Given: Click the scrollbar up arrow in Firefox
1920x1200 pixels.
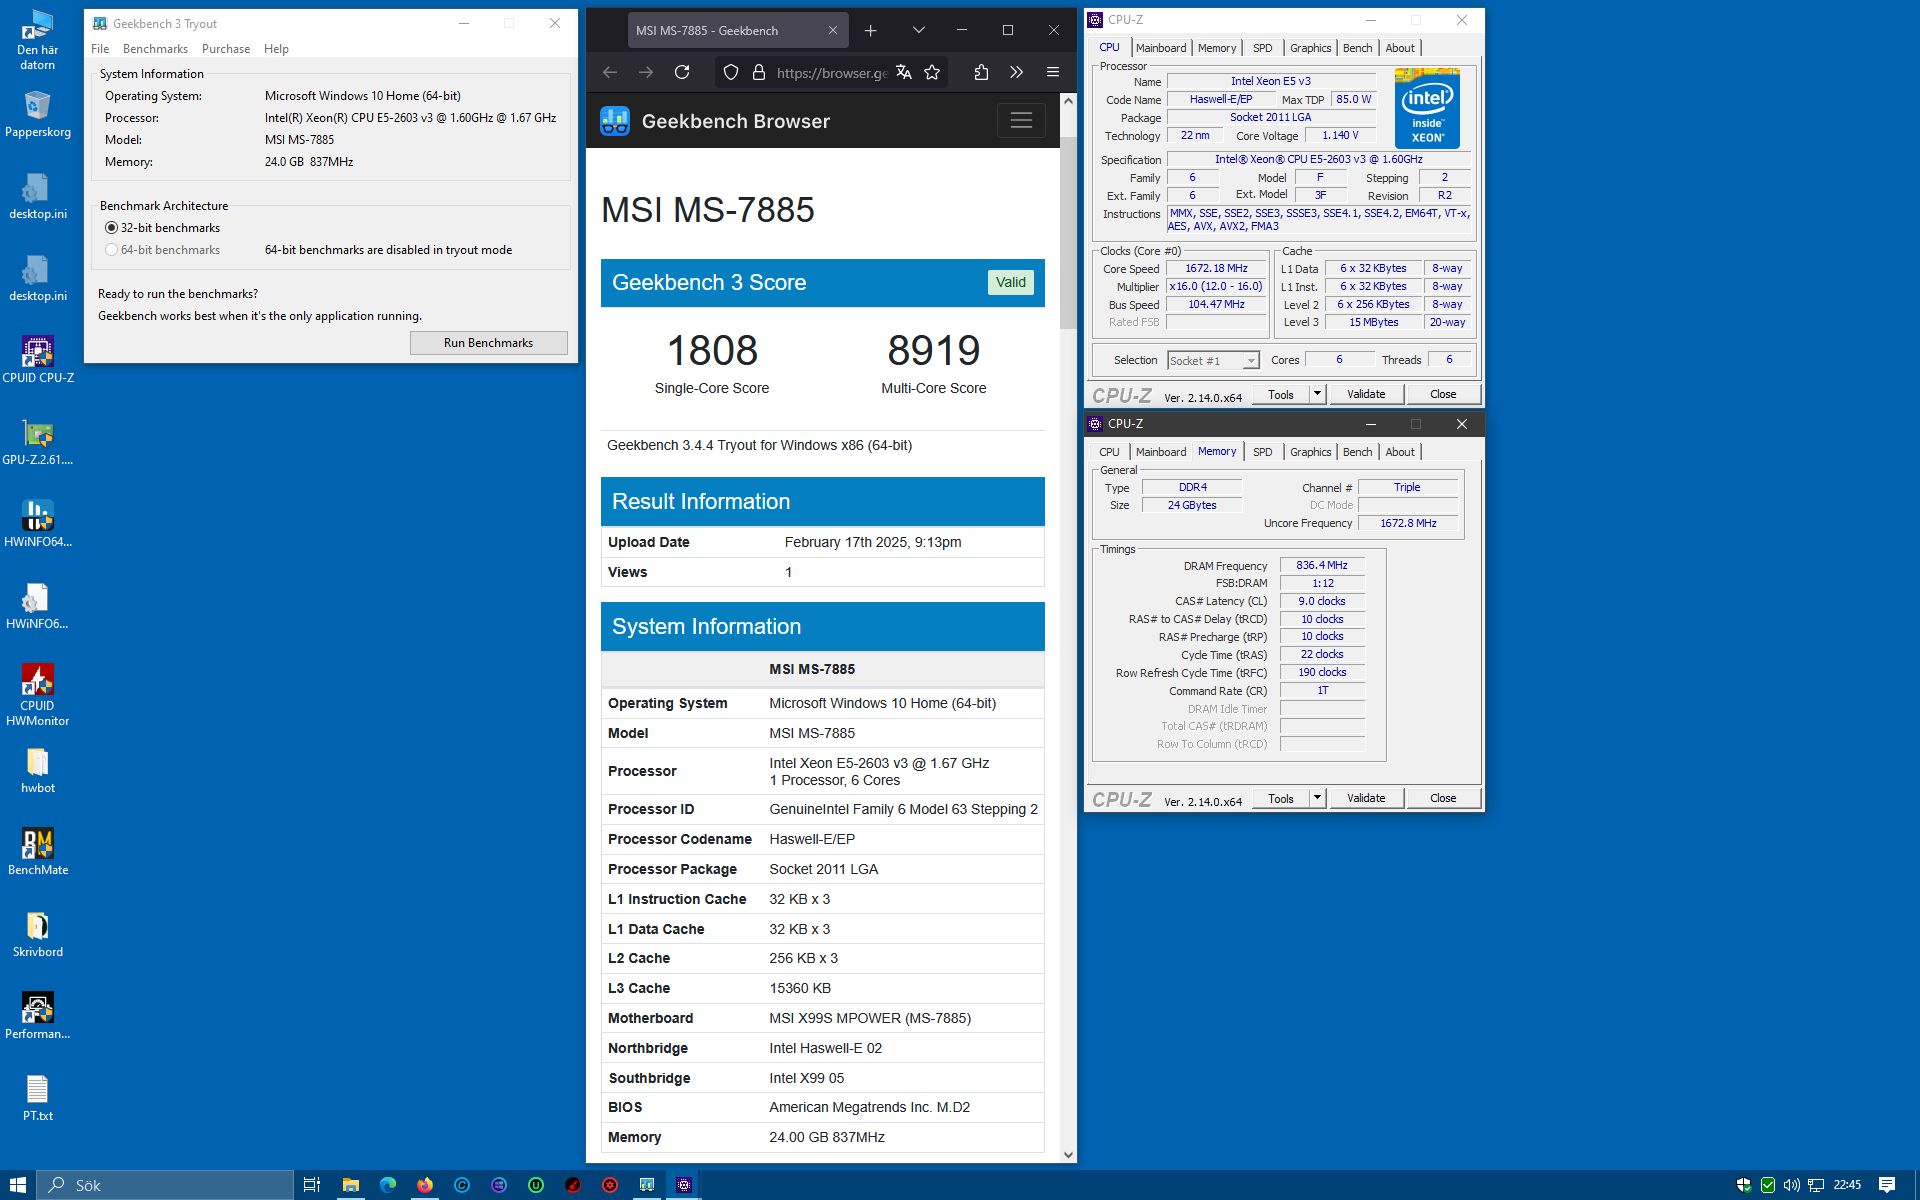Looking at the screenshot, I should click(1068, 101).
